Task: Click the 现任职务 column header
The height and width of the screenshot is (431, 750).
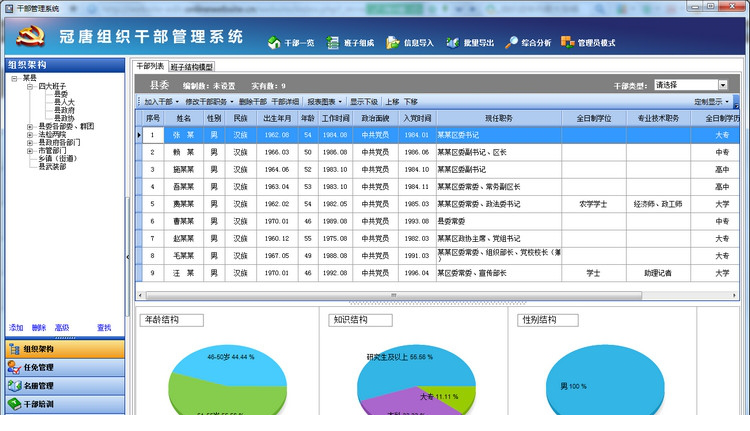Action: (x=499, y=118)
